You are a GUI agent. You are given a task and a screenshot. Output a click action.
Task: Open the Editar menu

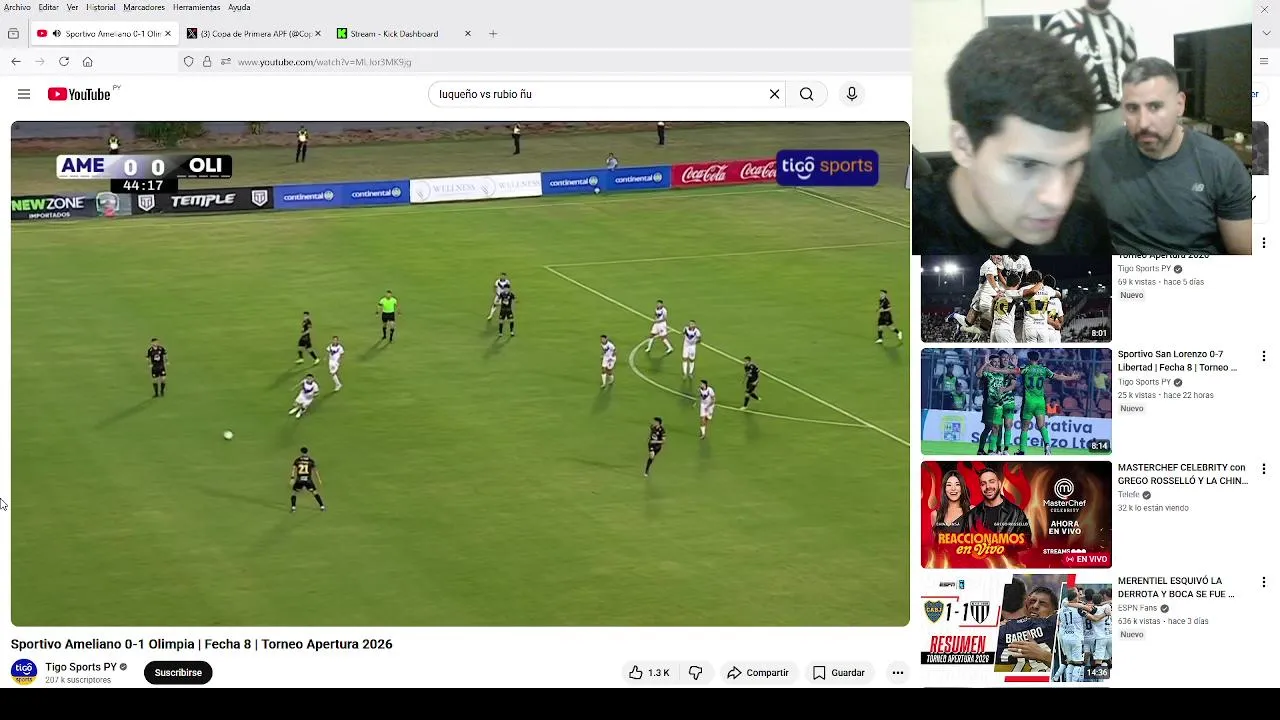(48, 7)
